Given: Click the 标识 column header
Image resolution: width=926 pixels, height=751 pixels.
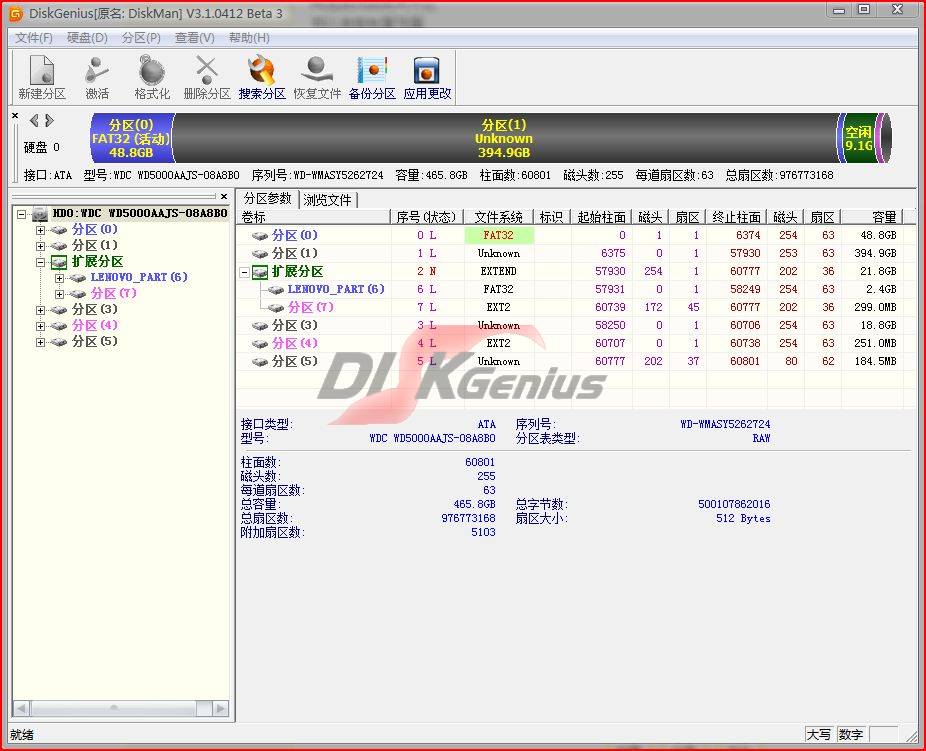Looking at the screenshot, I should pos(552,217).
